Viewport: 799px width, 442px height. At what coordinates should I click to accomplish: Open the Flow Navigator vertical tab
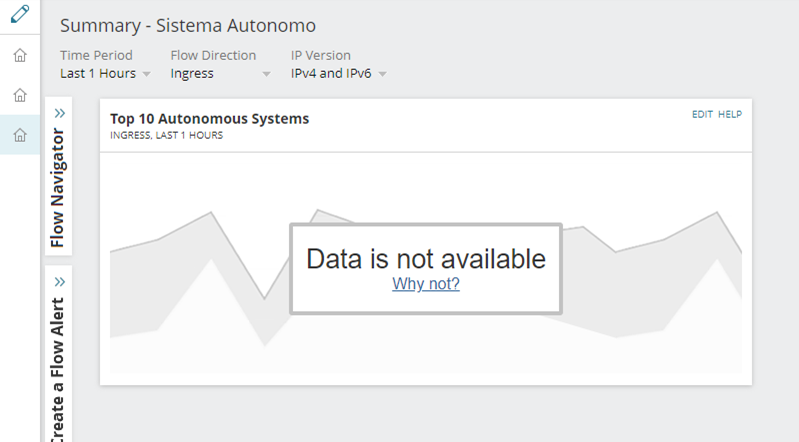tap(58, 187)
